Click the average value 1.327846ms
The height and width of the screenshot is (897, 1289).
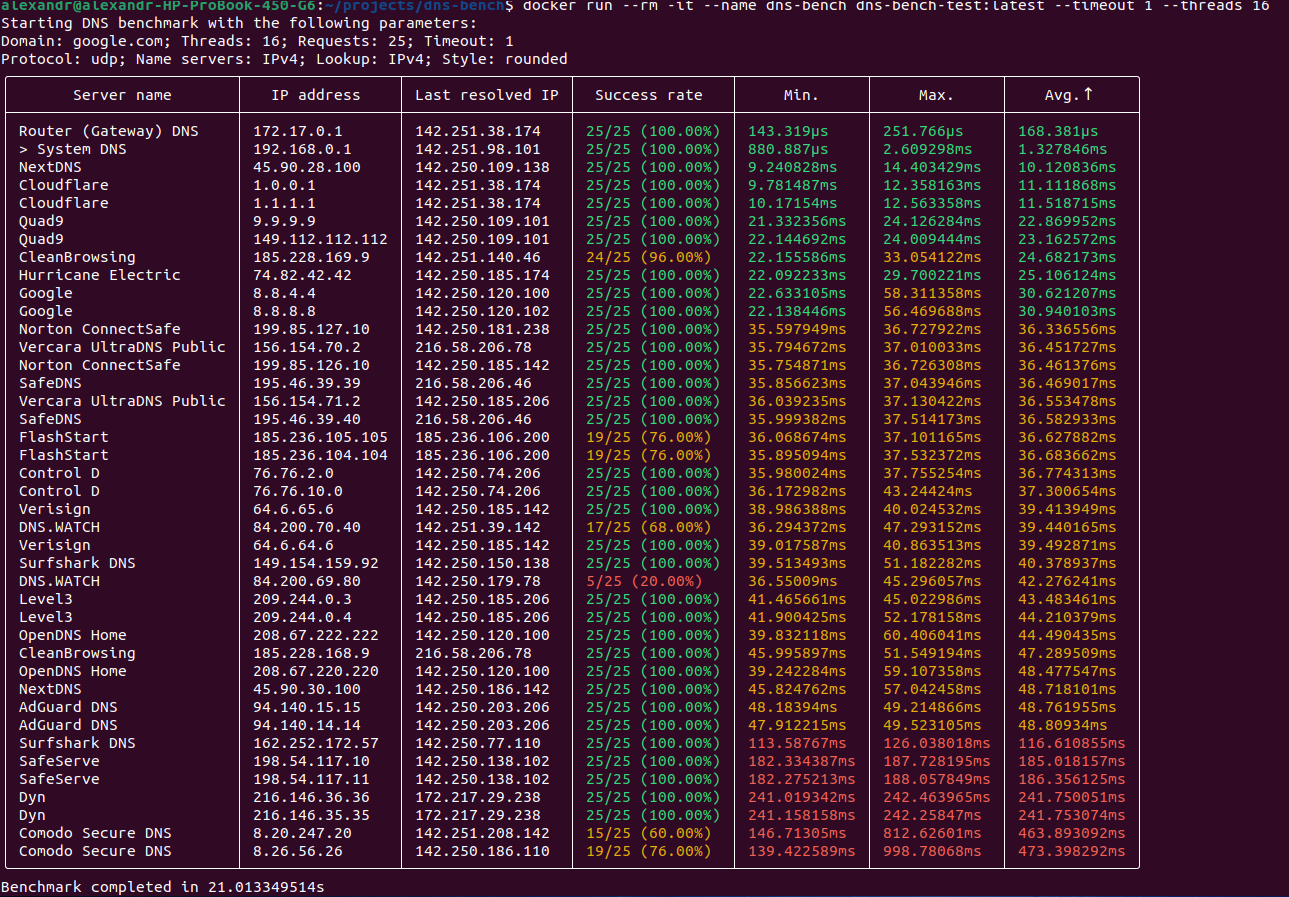tap(1063, 149)
